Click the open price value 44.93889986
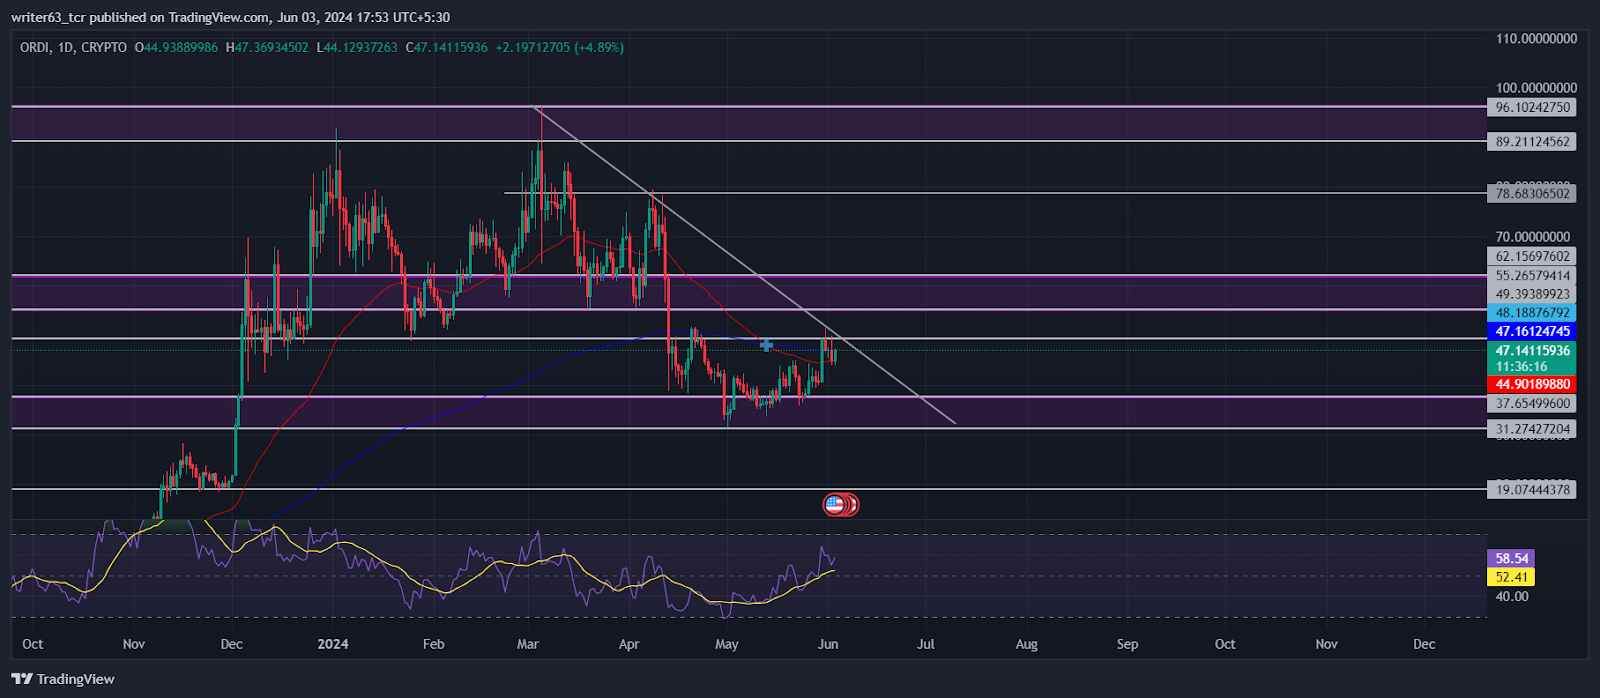Viewport: 1600px width, 698px height. (x=181, y=47)
